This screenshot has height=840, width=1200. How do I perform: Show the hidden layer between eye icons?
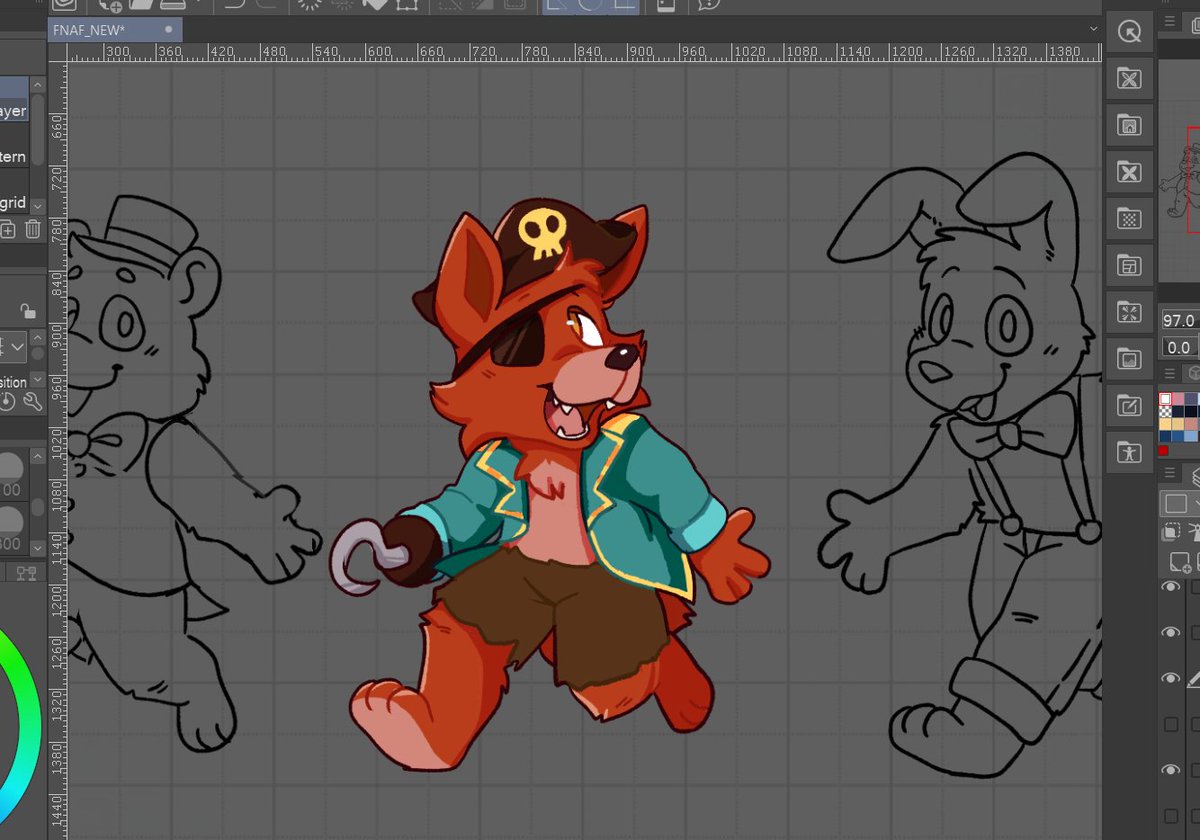click(x=1171, y=725)
